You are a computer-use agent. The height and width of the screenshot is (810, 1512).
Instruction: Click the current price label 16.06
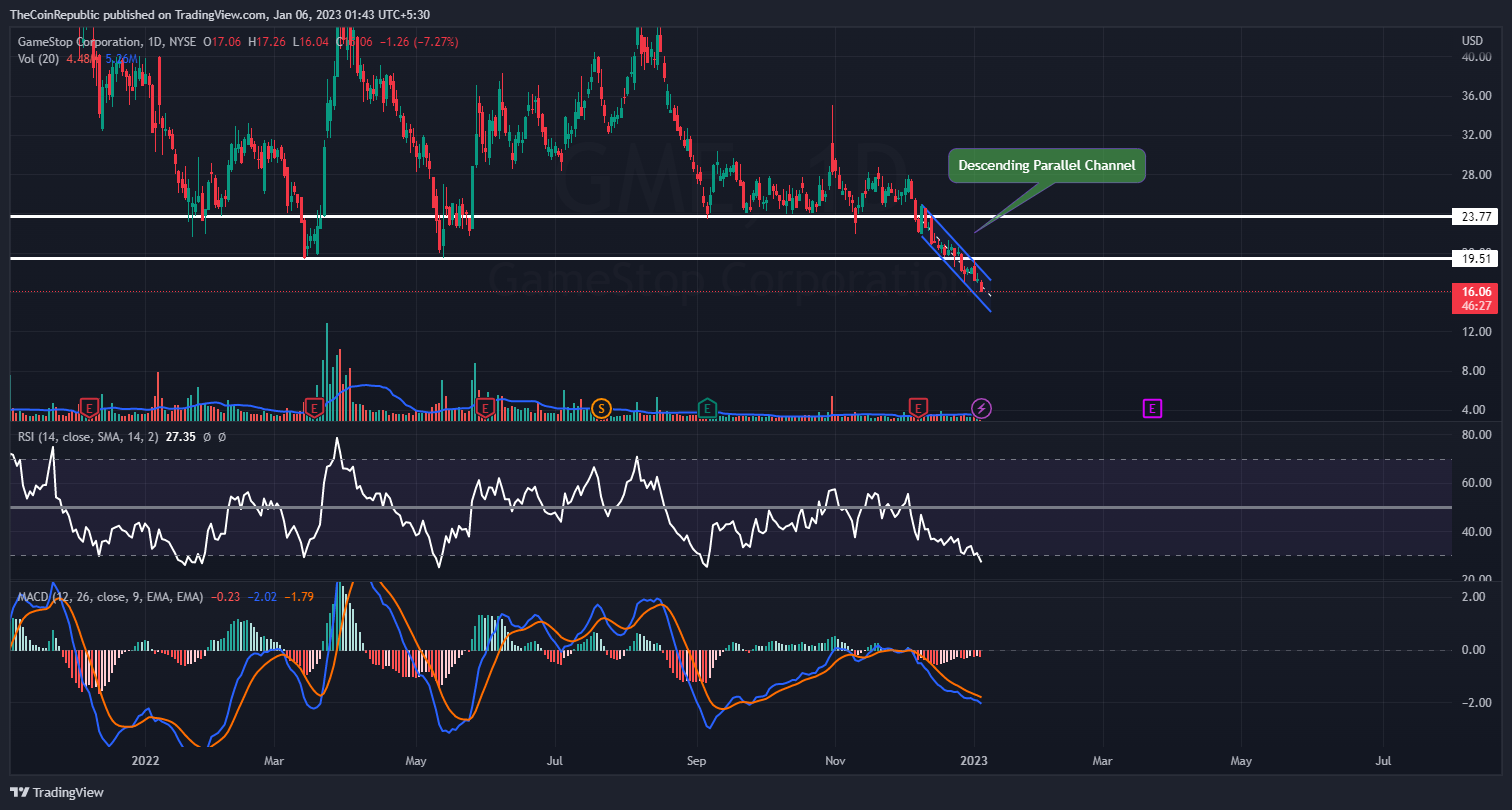[1476, 292]
